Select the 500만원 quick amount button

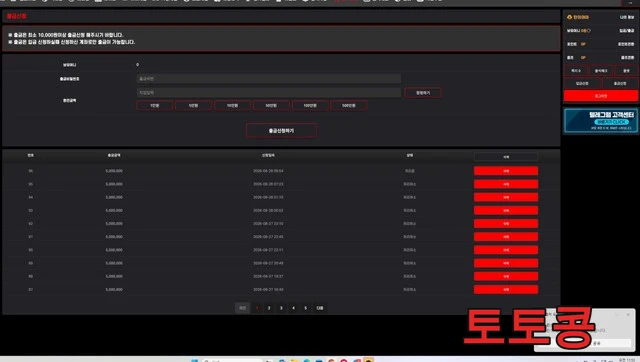[349, 106]
